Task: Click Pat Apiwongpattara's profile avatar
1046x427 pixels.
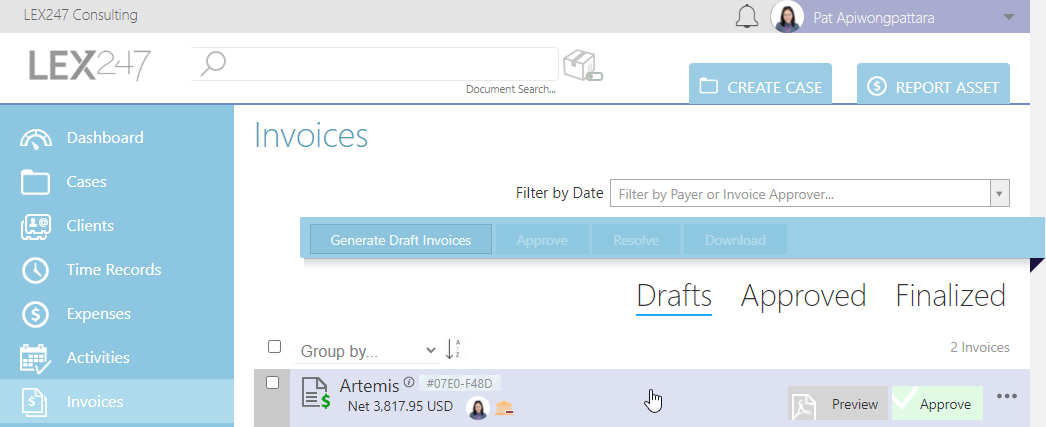Action: 787,17
